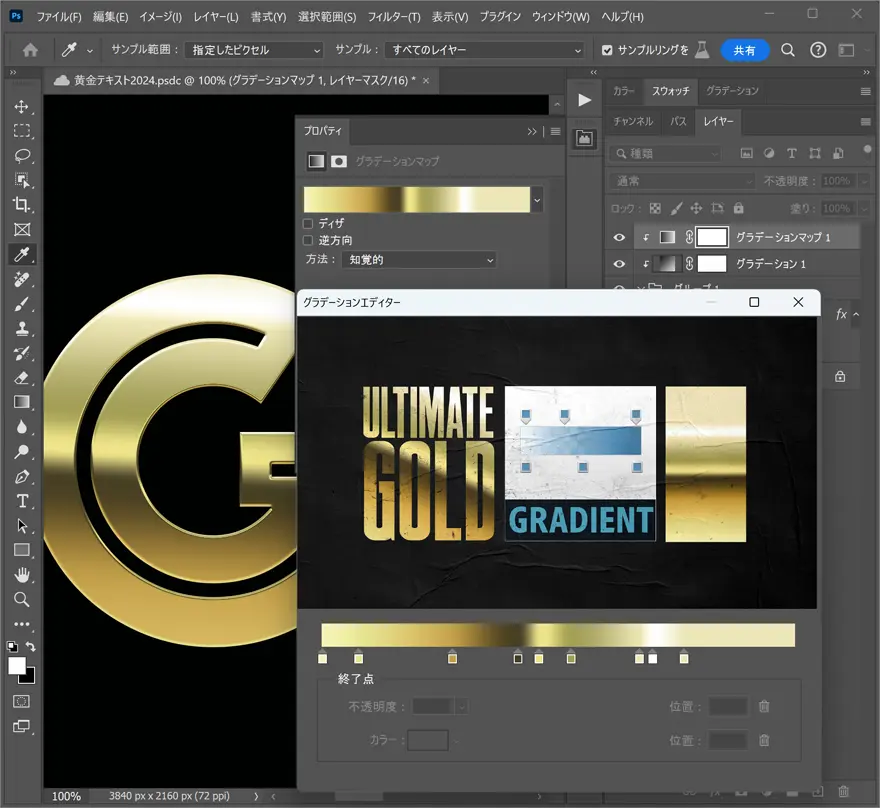880x808 pixels.
Task: Switch to the パス tab
Action: [x=678, y=121]
